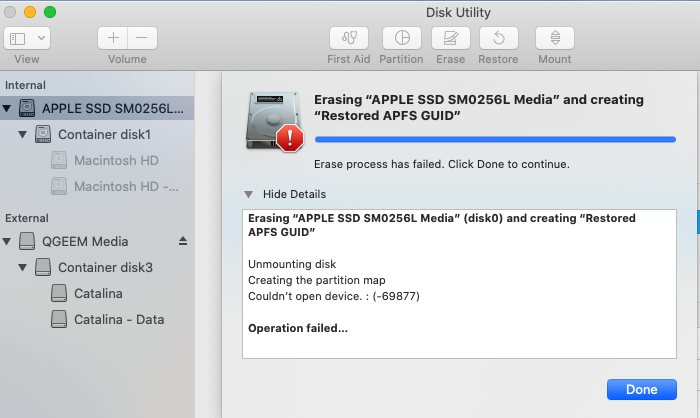
Task: Click the 'Erase process has failed' message
Action: pos(442,164)
